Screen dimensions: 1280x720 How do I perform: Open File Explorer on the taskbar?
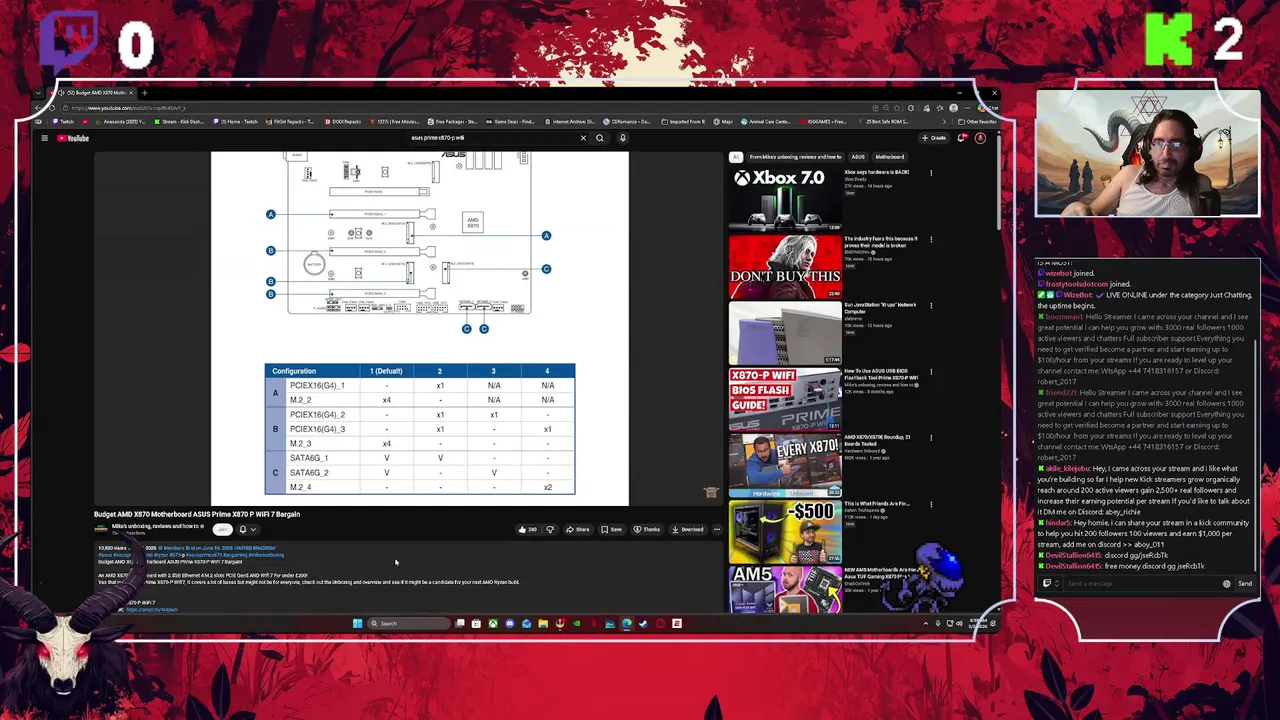pyautogui.click(x=543, y=623)
